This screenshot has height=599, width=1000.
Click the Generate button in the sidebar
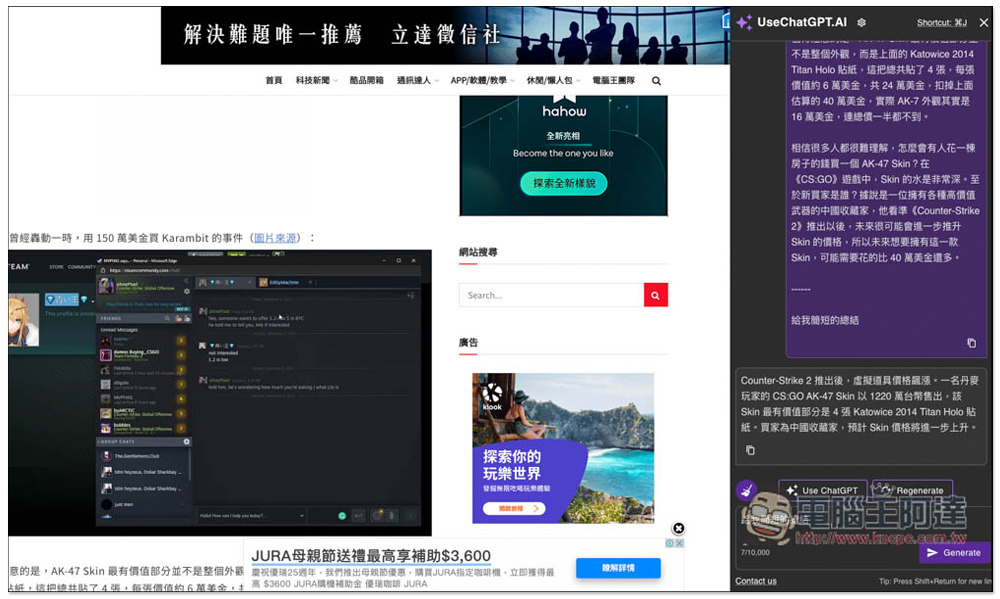click(x=955, y=552)
